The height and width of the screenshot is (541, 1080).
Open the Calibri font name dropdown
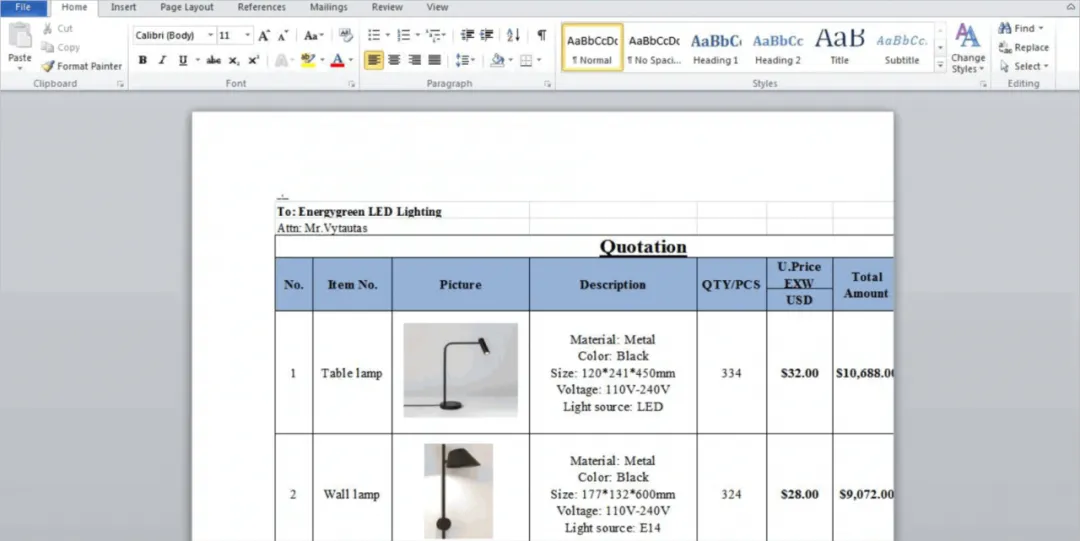(210, 35)
